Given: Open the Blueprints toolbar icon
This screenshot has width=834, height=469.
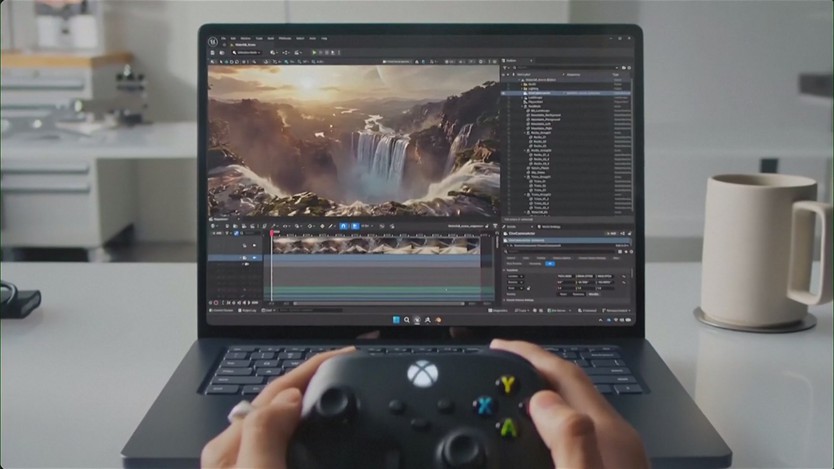Looking at the screenshot, I should point(286,53).
